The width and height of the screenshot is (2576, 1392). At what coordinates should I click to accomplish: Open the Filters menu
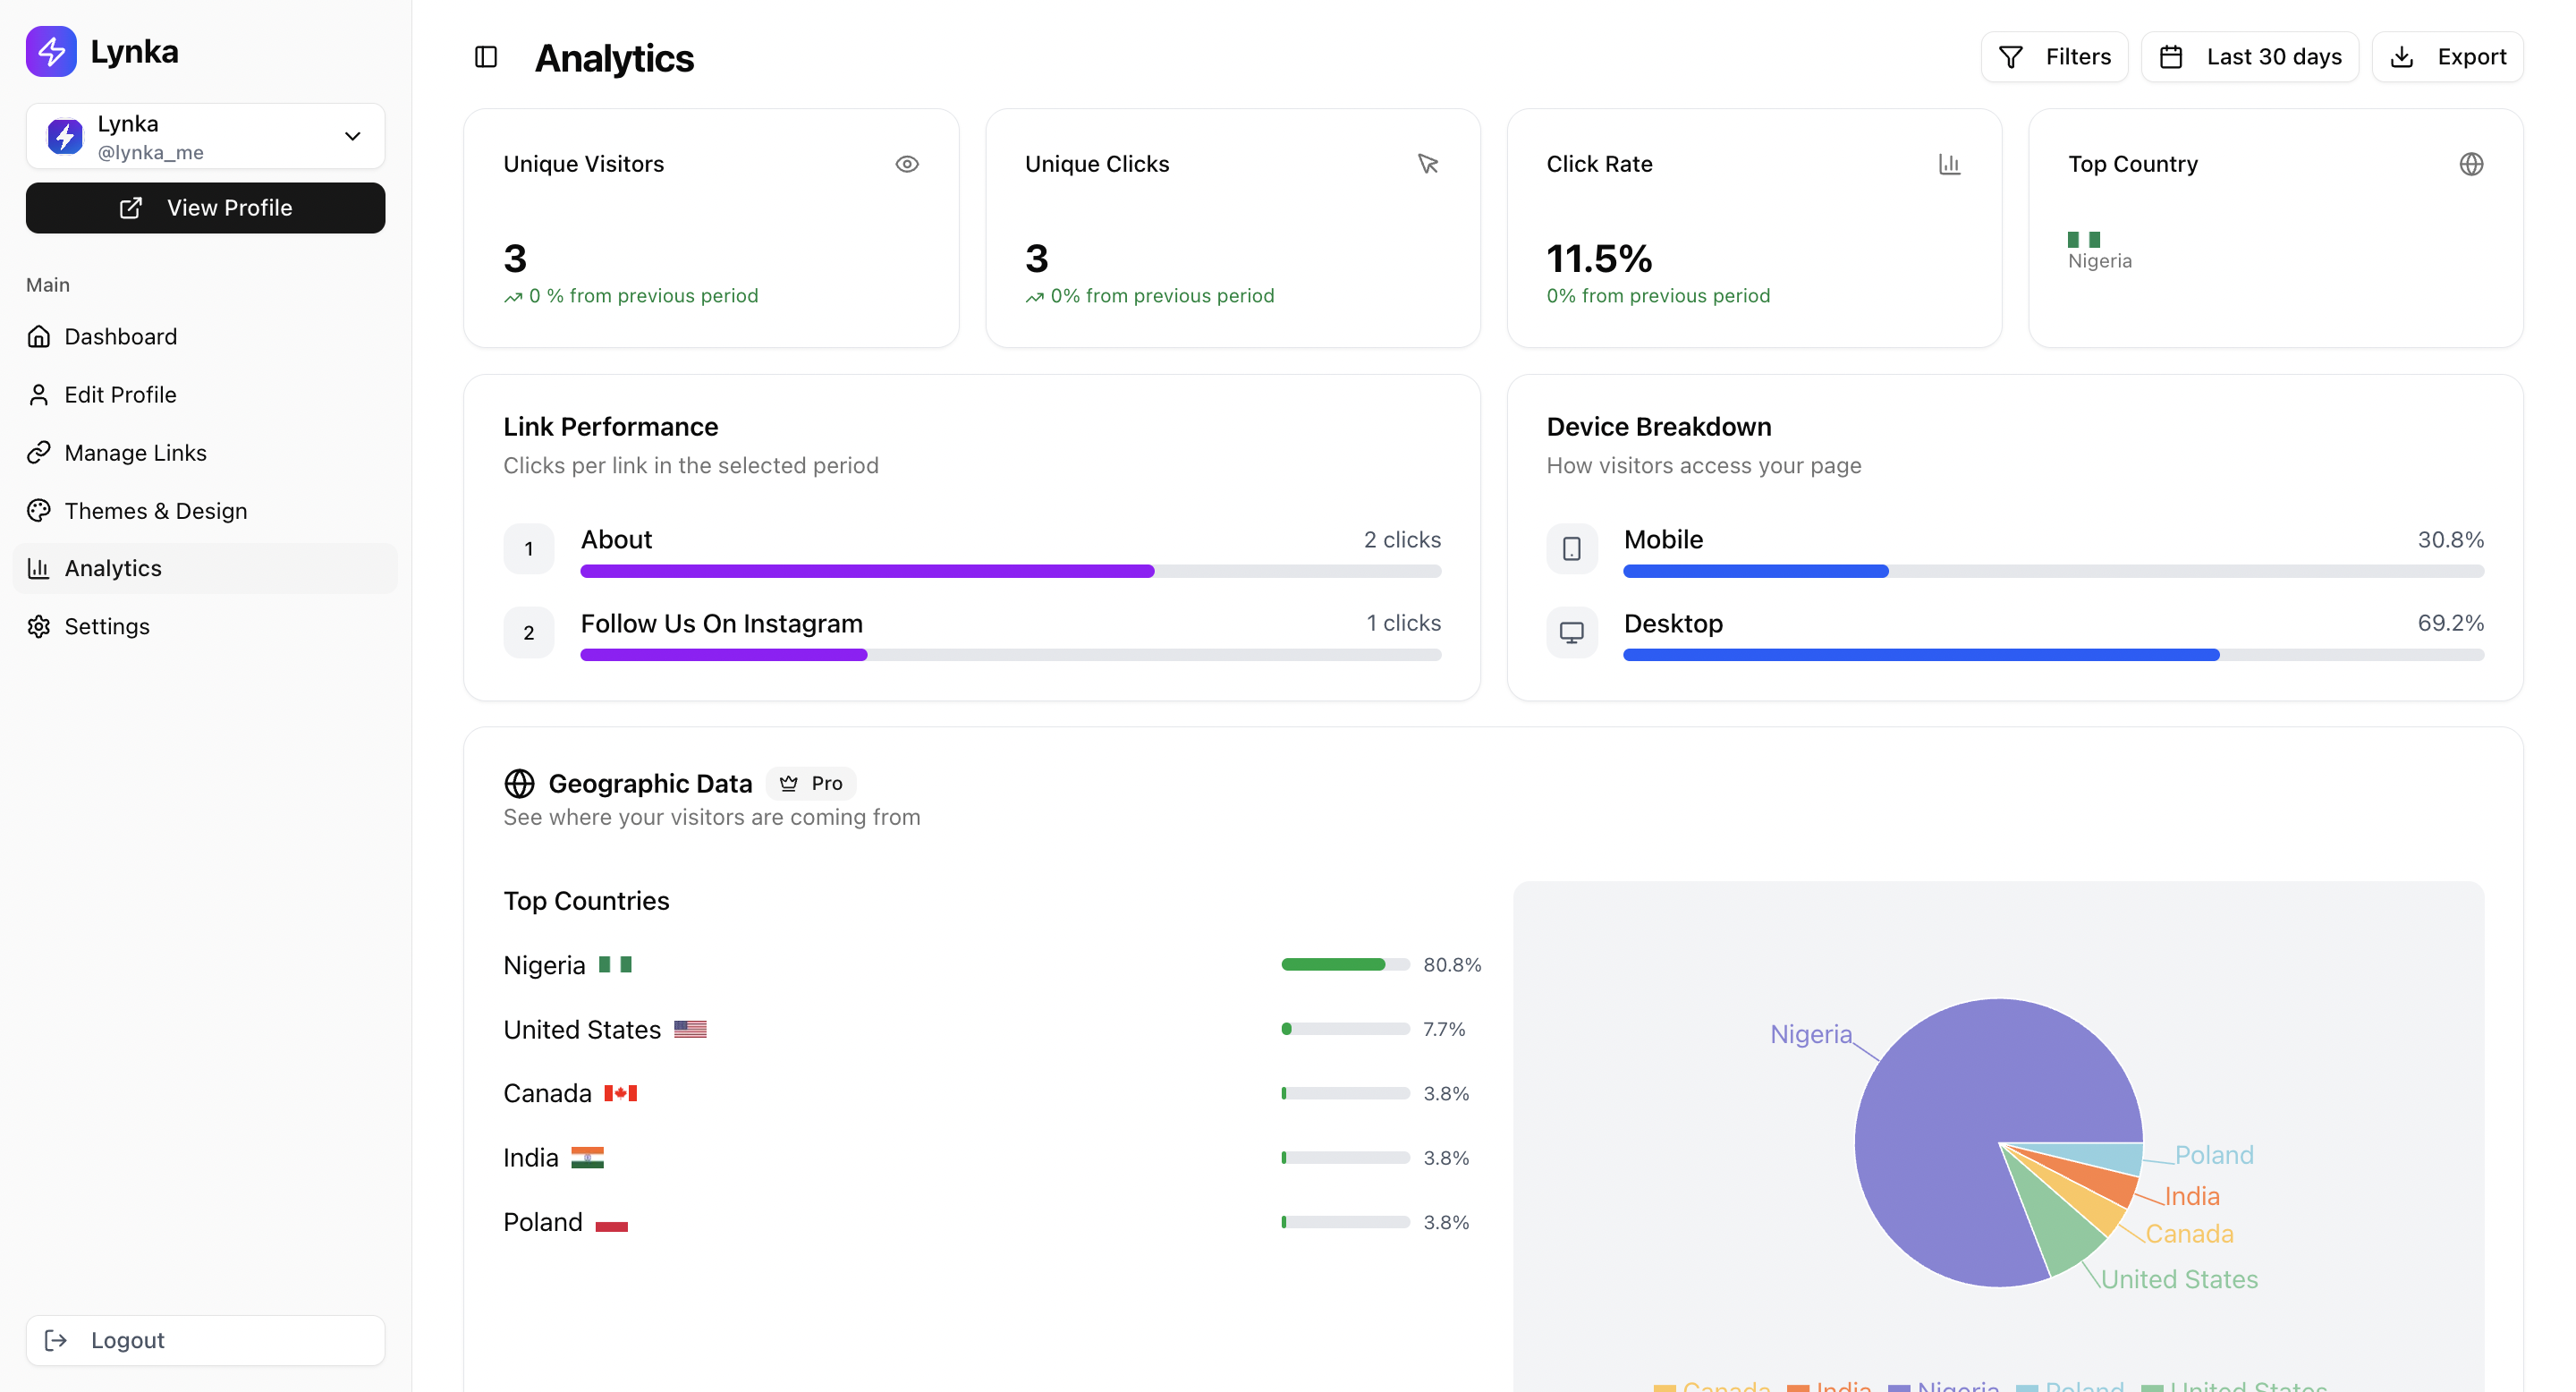(x=2054, y=57)
